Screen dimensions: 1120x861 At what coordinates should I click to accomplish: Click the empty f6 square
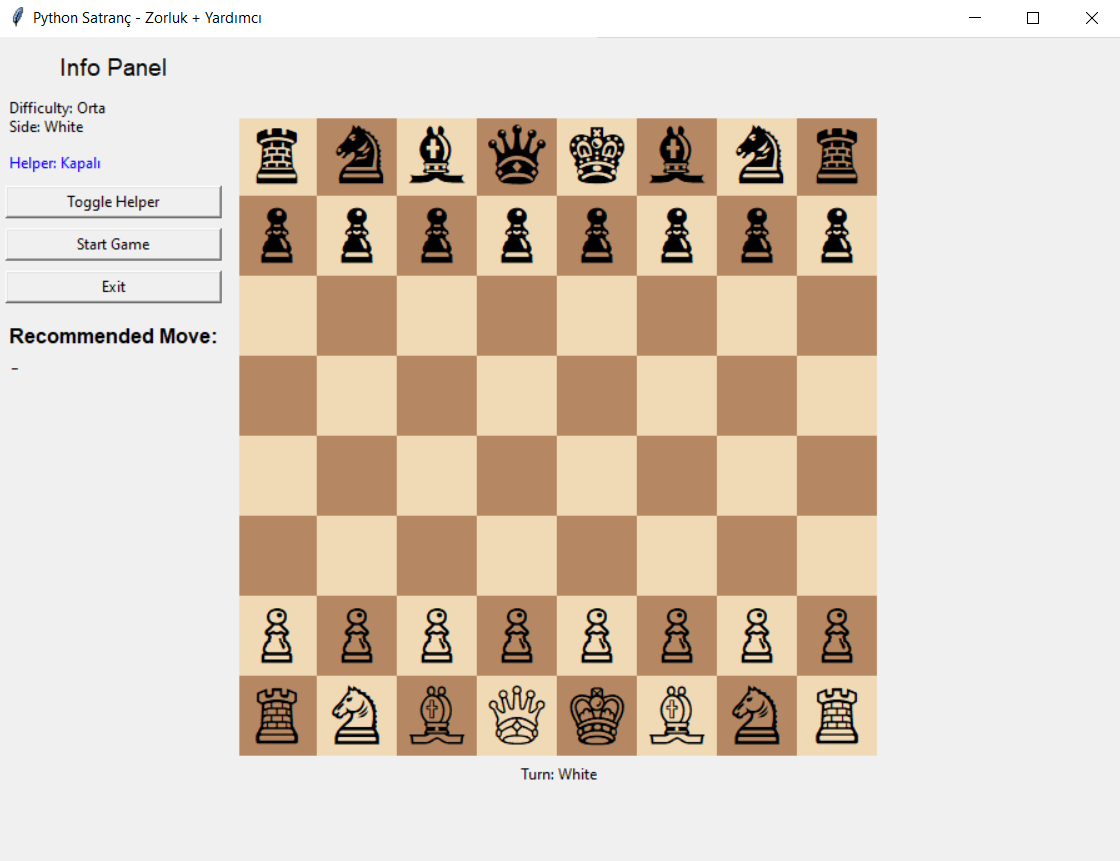[677, 316]
